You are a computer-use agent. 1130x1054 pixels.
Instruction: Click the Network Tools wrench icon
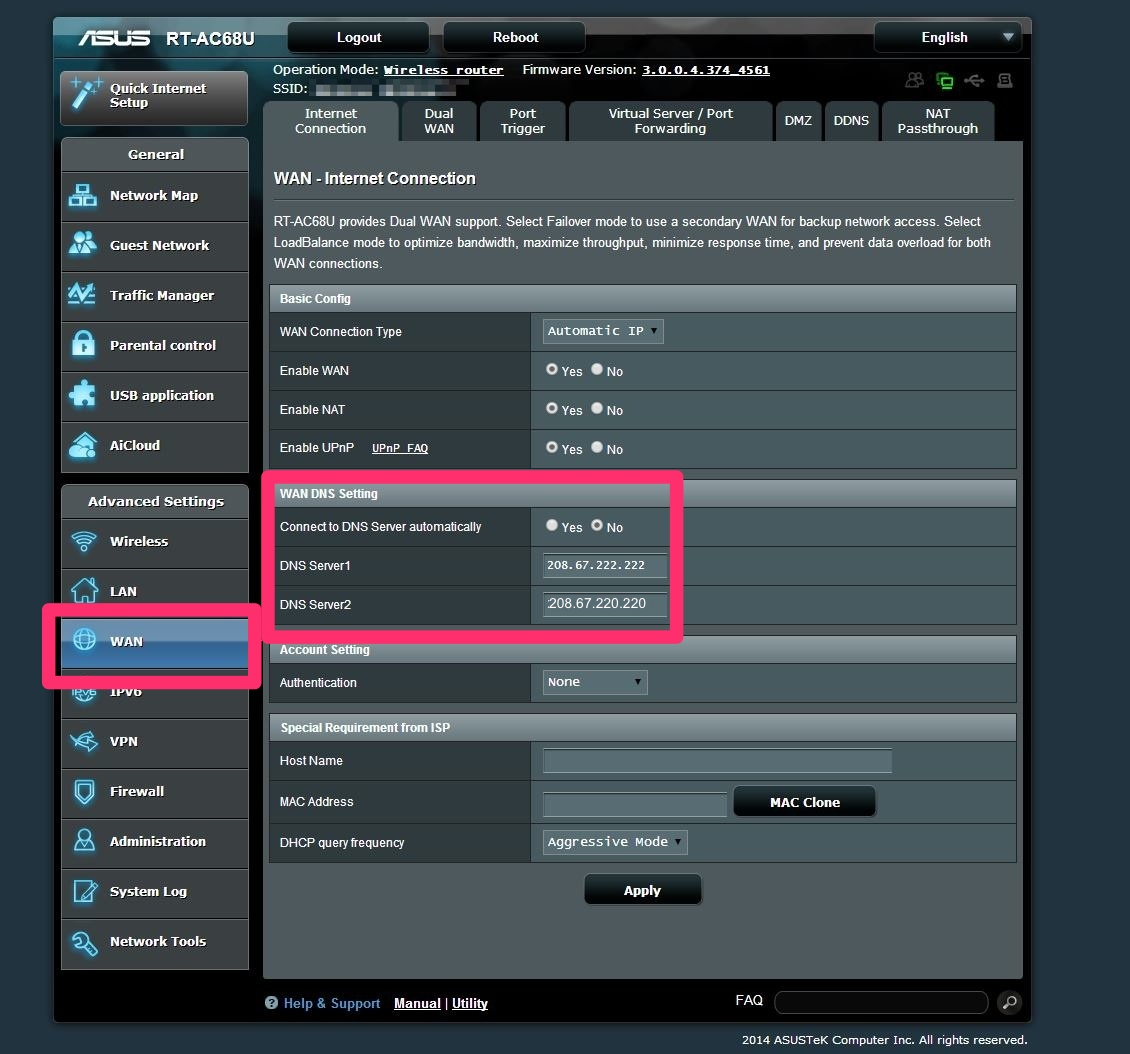click(84, 942)
